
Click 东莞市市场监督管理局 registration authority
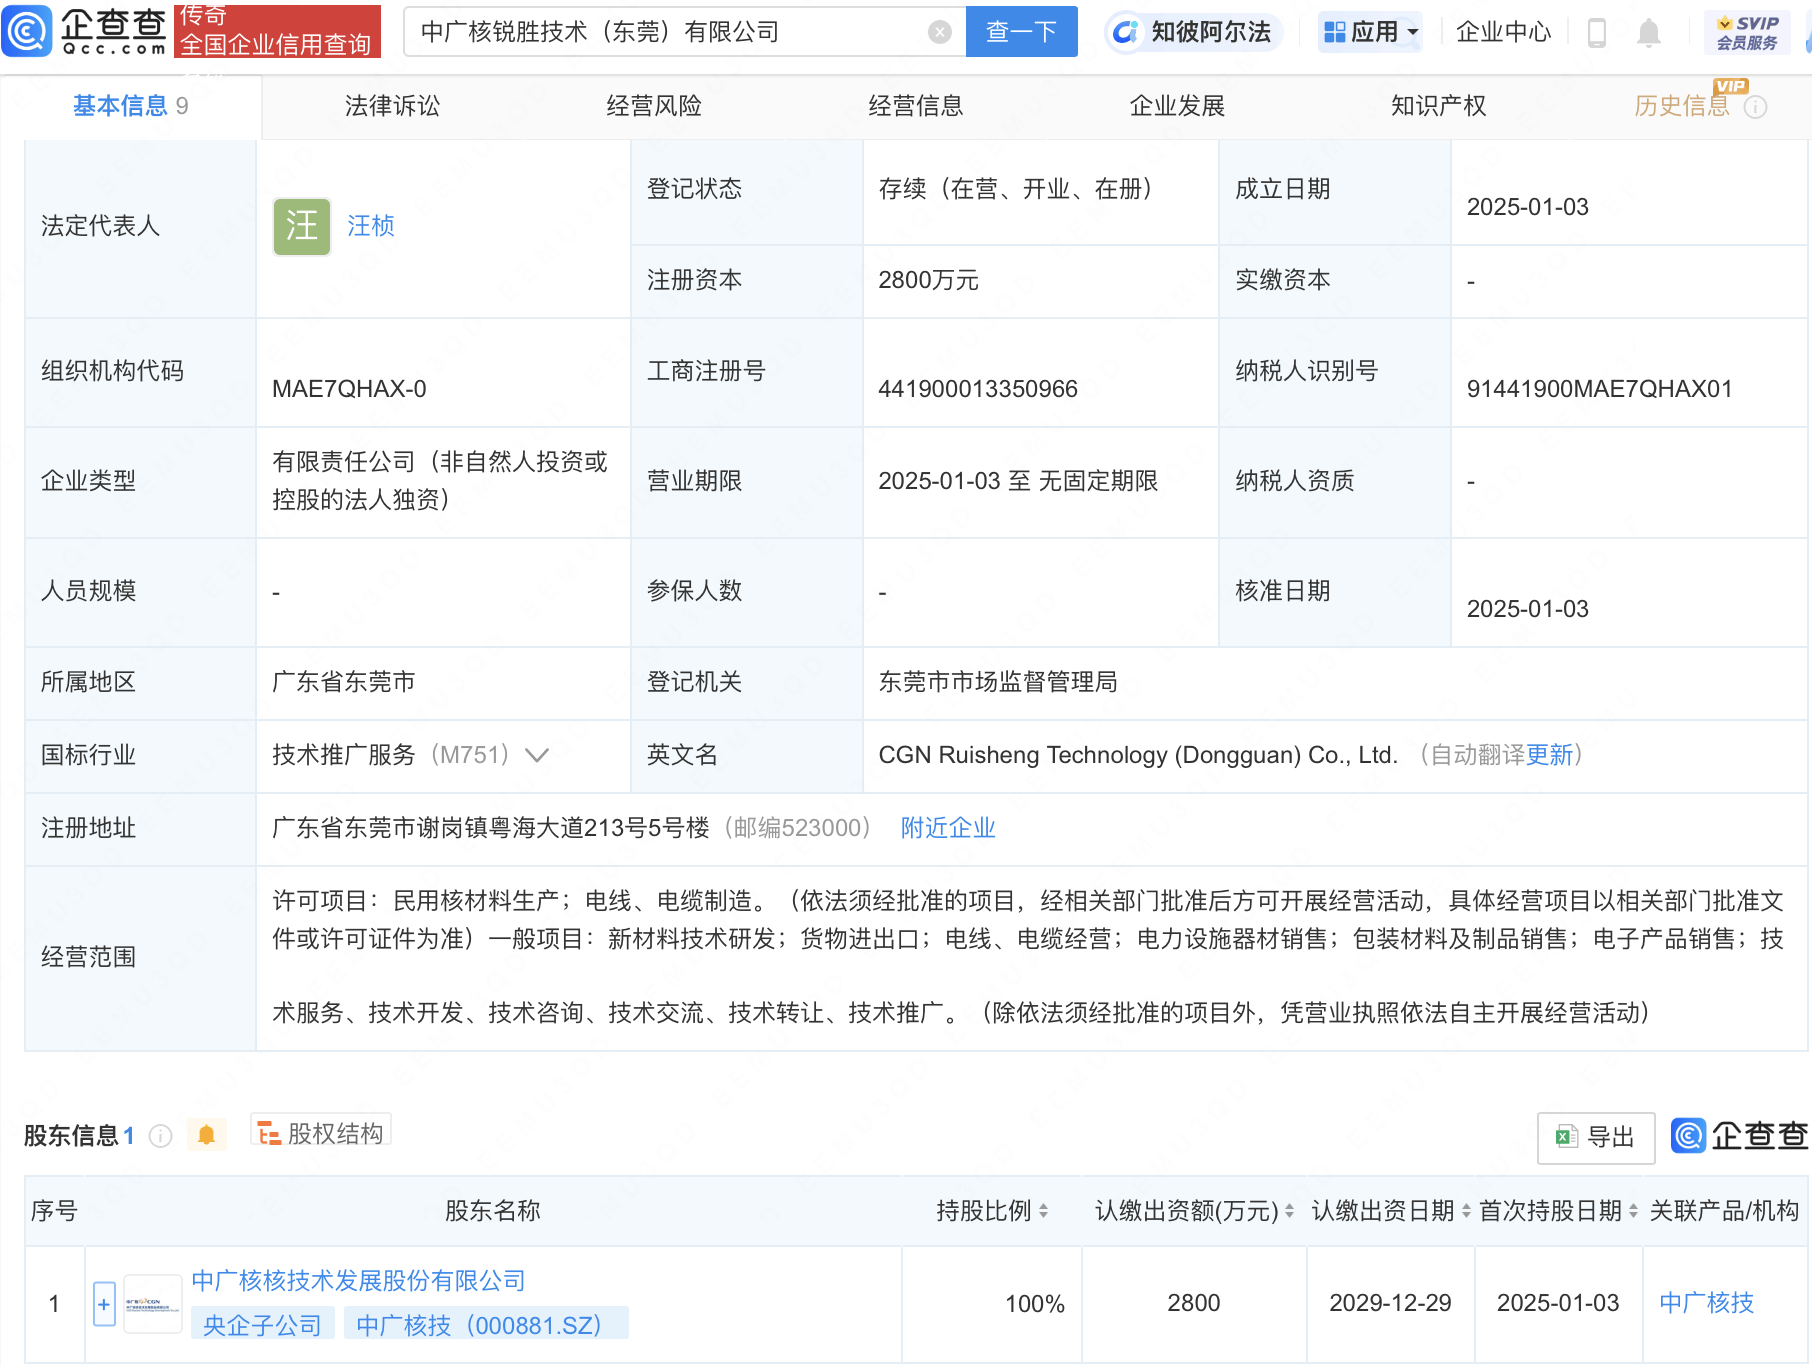pyautogui.click(x=998, y=682)
